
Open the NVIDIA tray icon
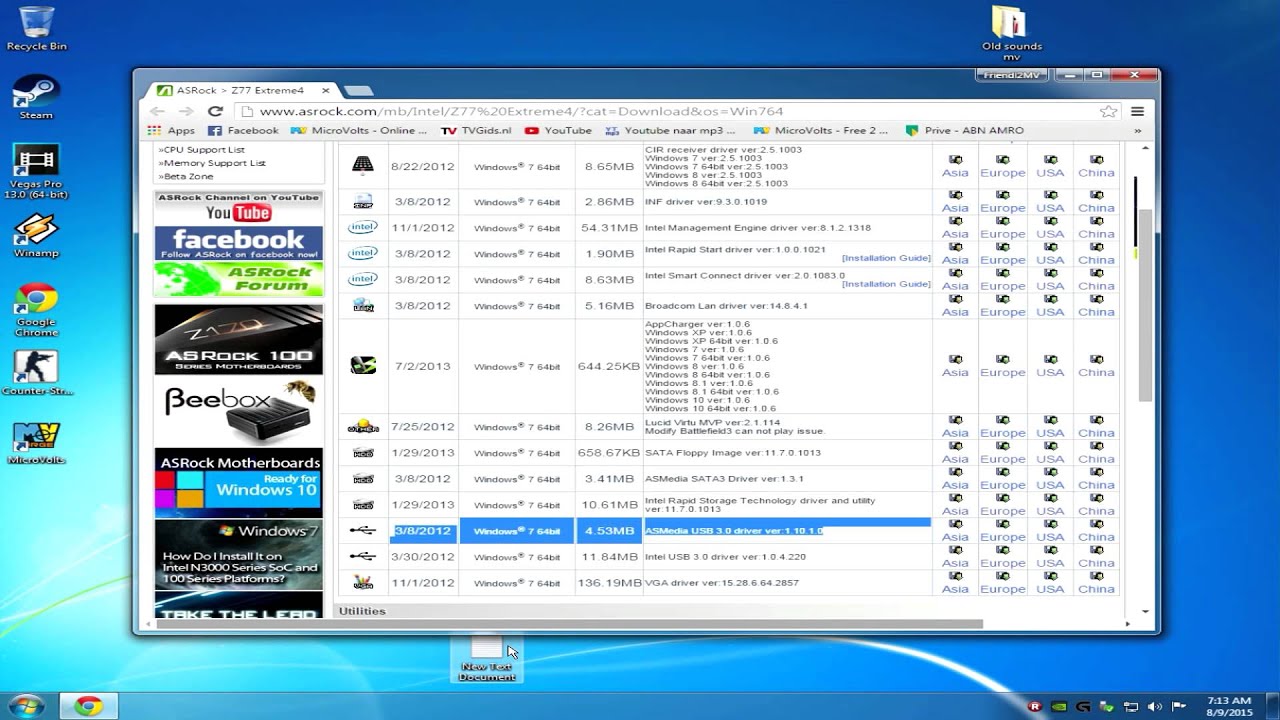click(1060, 706)
